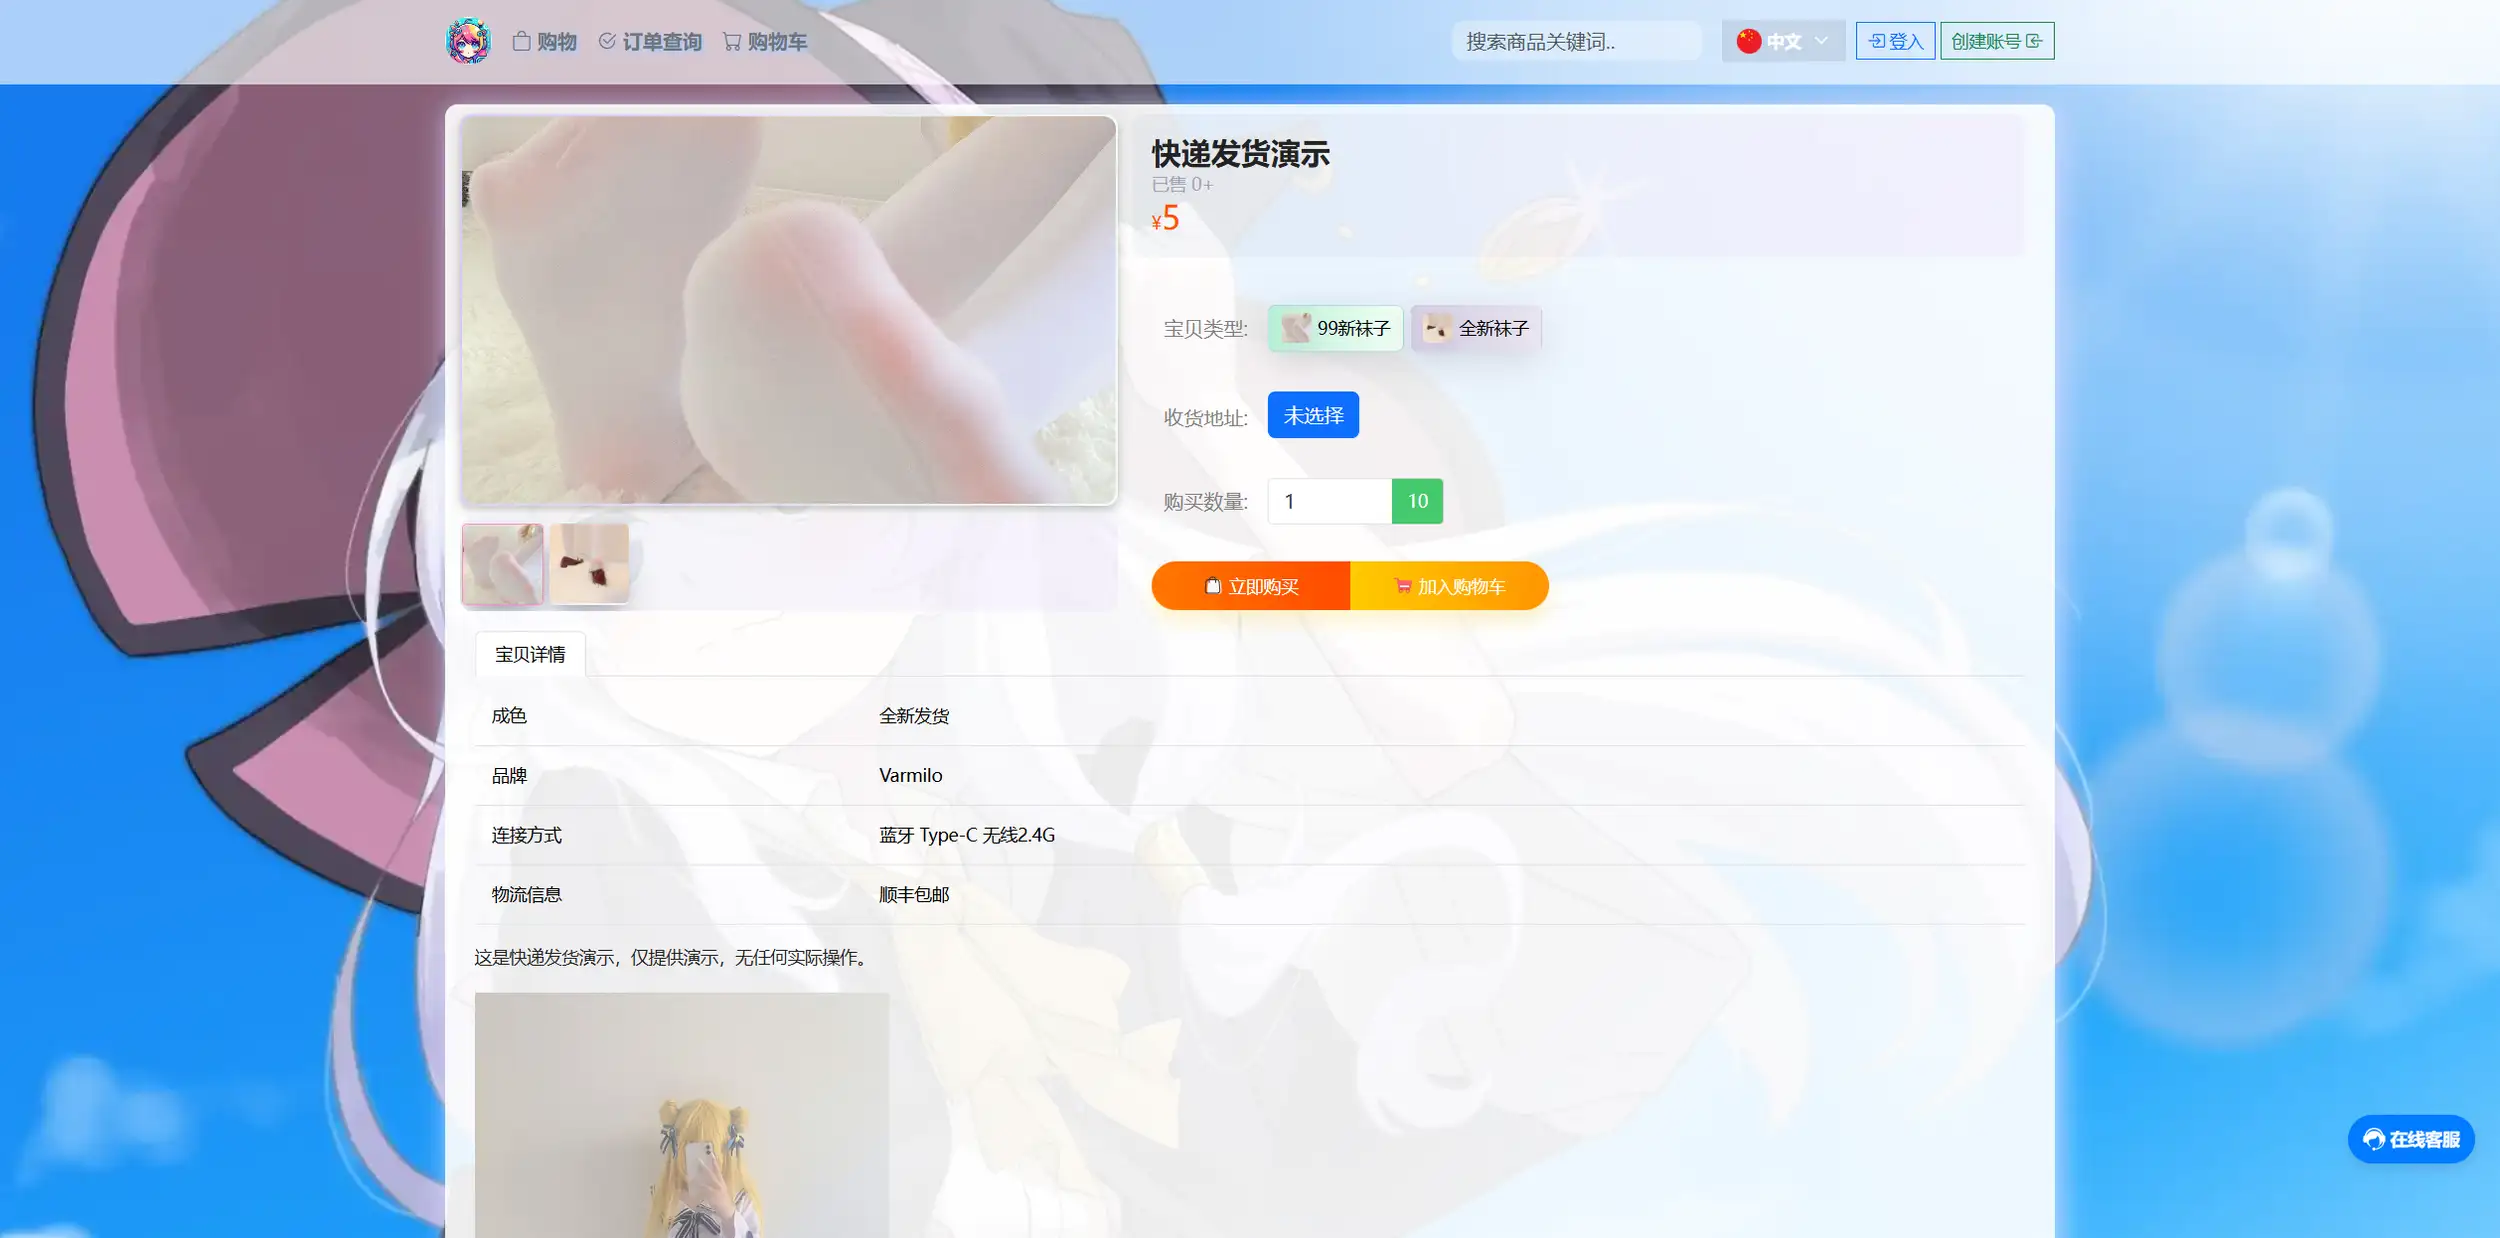Click the checkmark icon beside 订单查询
This screenshot has height=1238, width=2500.
pos(608,41)
